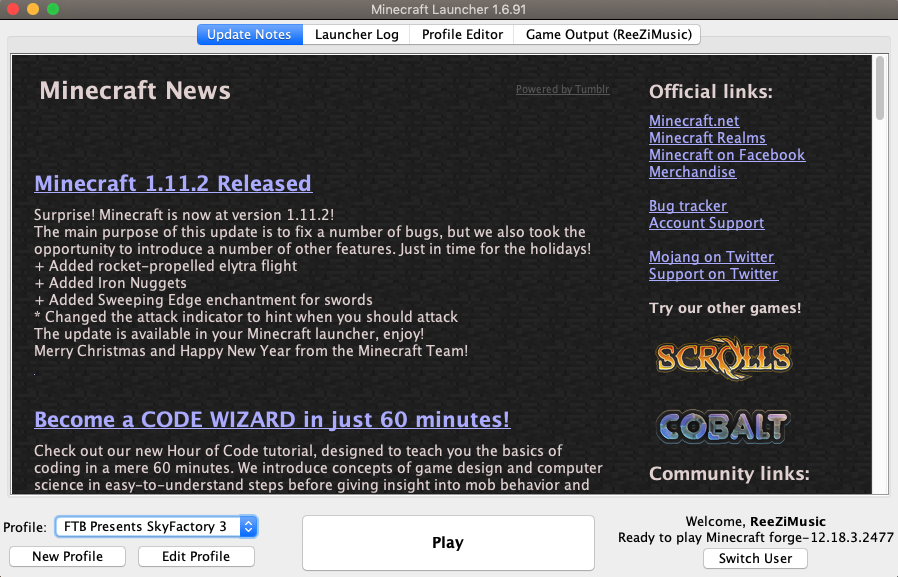
Task: Open the Minecraft Realms link
Action: coord(707,138)
